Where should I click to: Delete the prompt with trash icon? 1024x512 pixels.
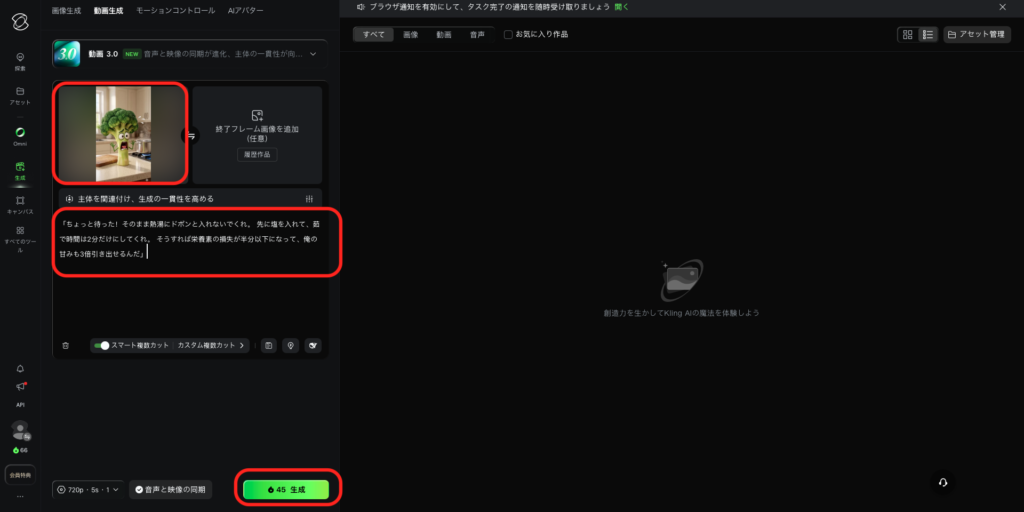coord(65,345)
